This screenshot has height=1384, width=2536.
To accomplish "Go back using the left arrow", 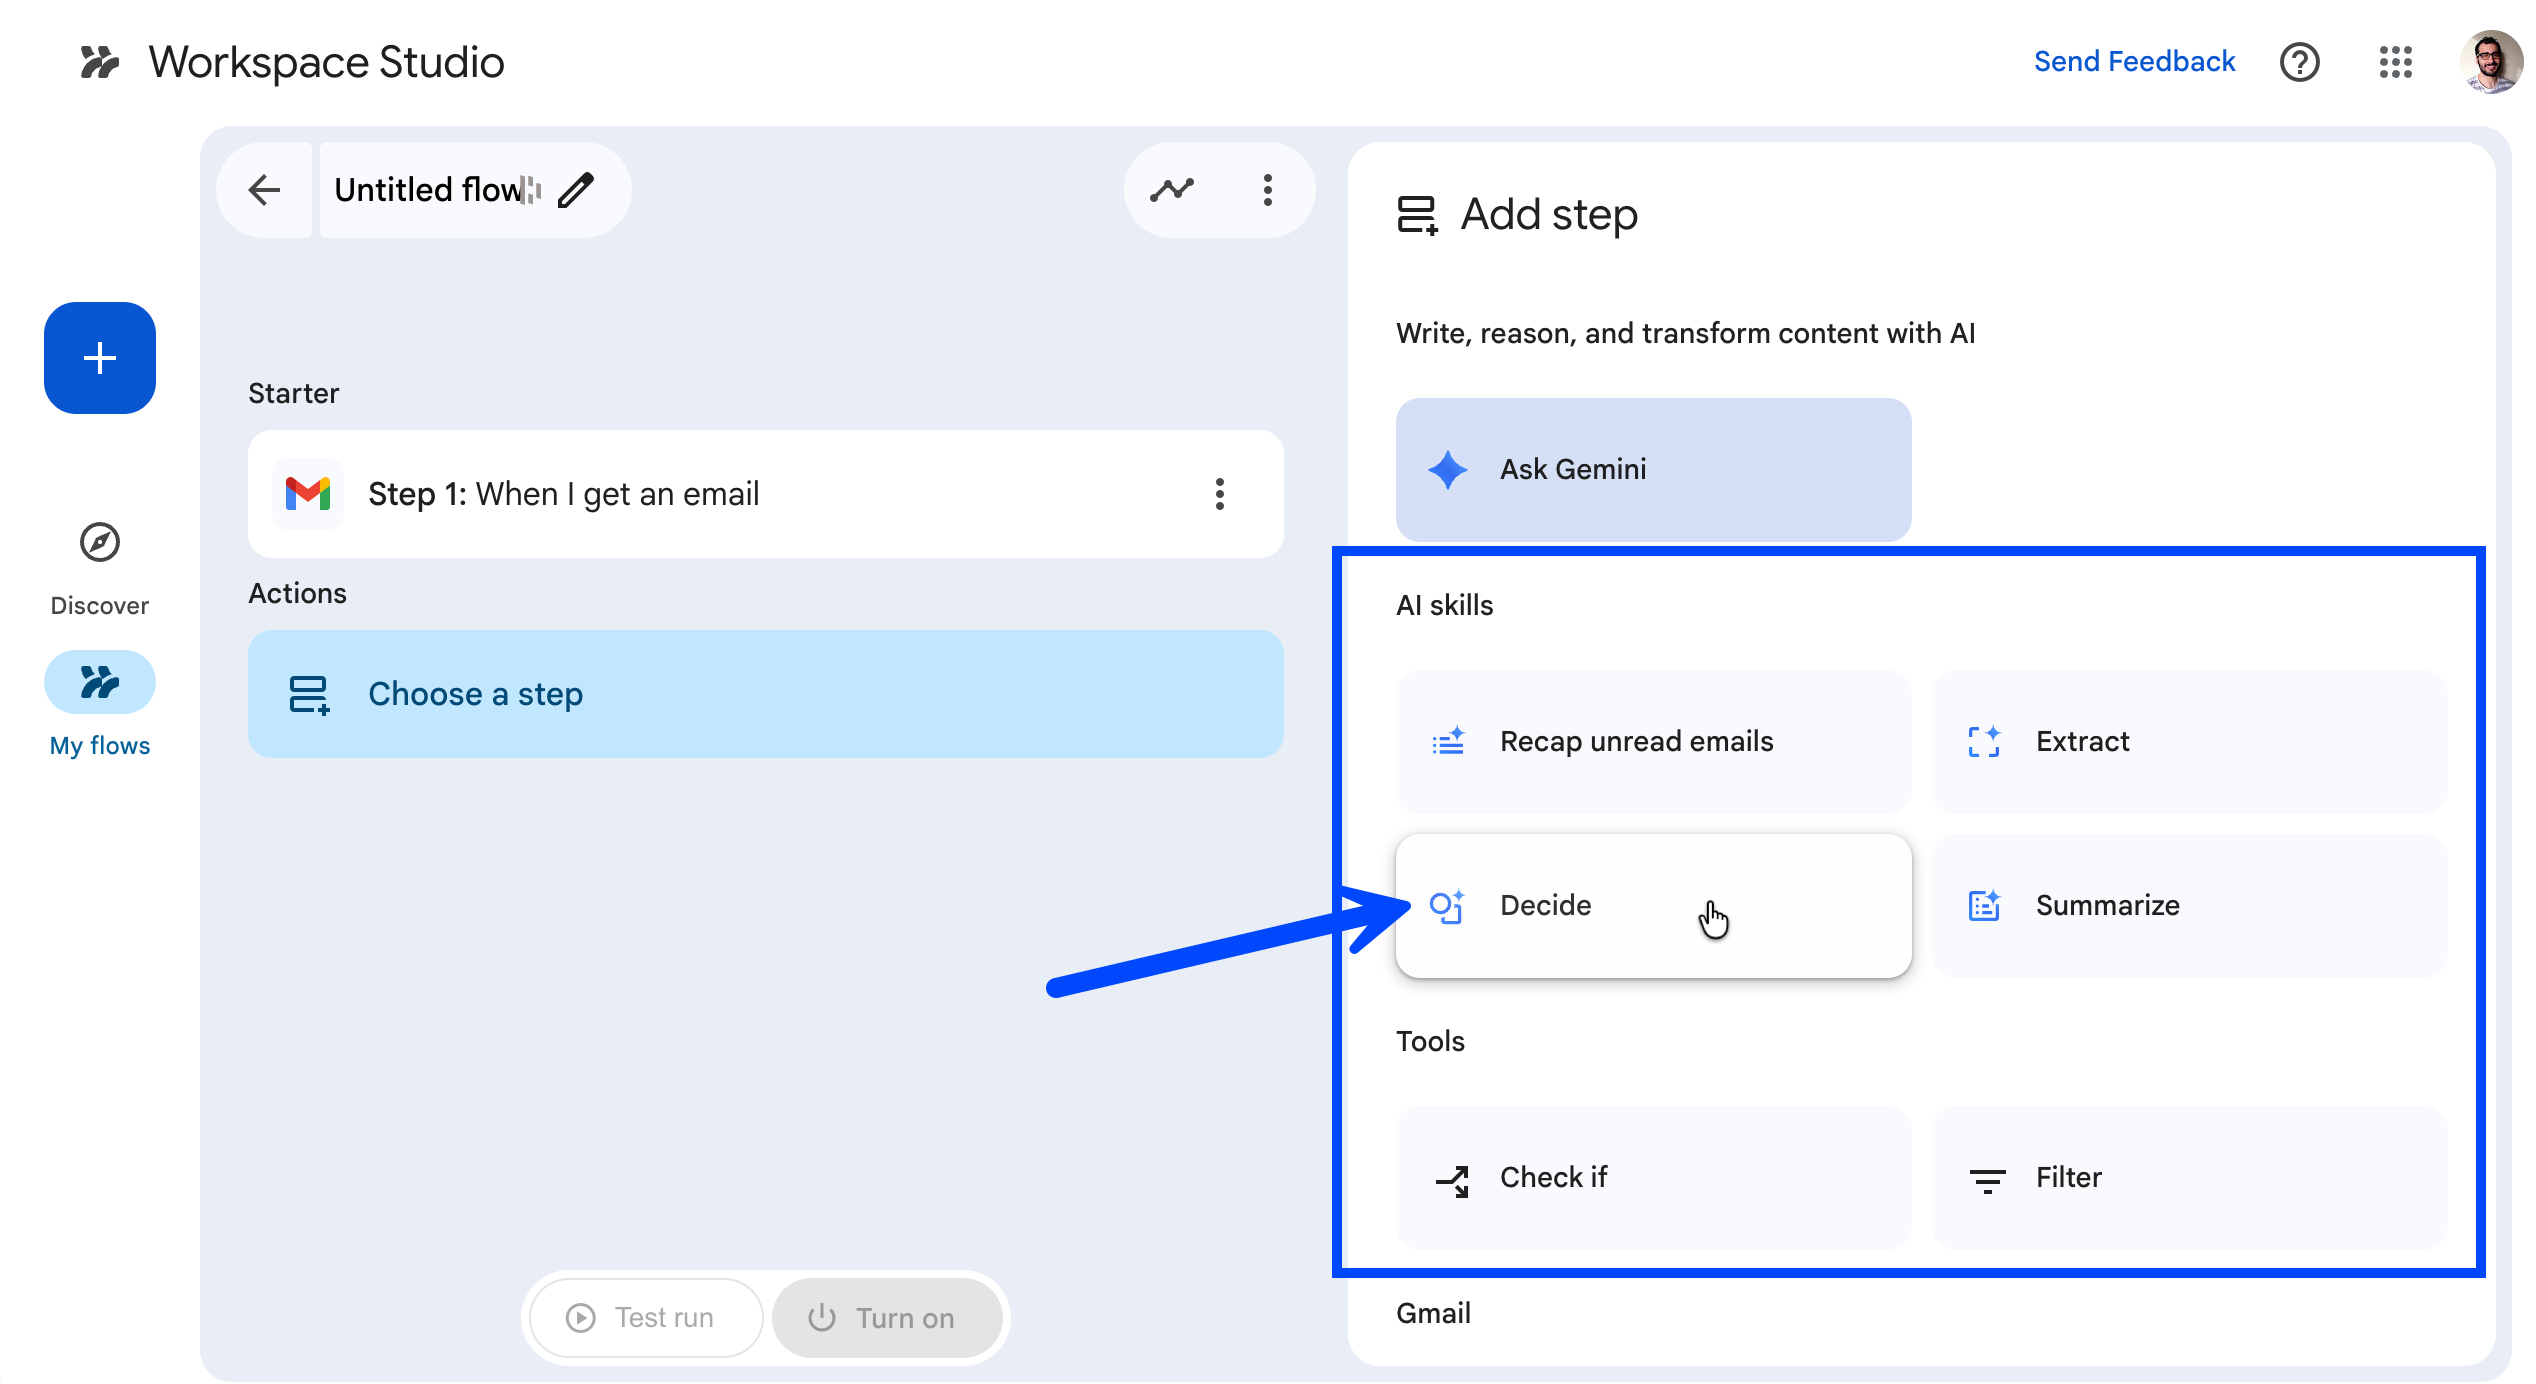I will click(265, 190).
